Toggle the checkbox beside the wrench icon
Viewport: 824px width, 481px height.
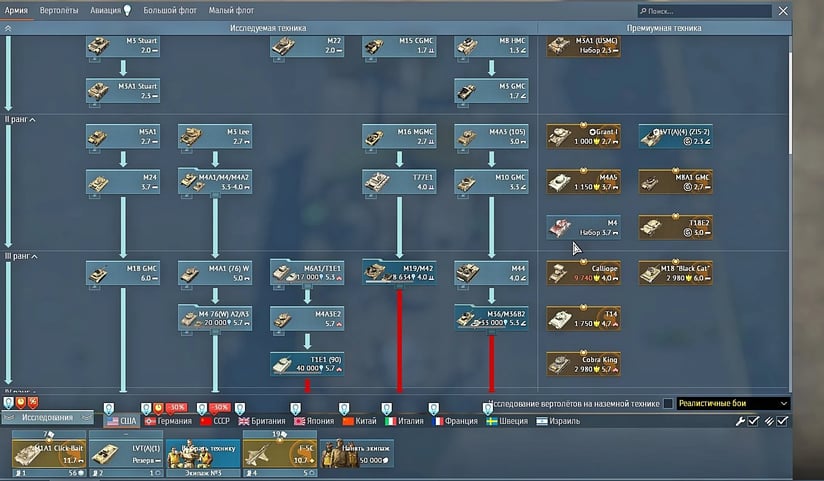pyautogui.click(x=755, y=422)
